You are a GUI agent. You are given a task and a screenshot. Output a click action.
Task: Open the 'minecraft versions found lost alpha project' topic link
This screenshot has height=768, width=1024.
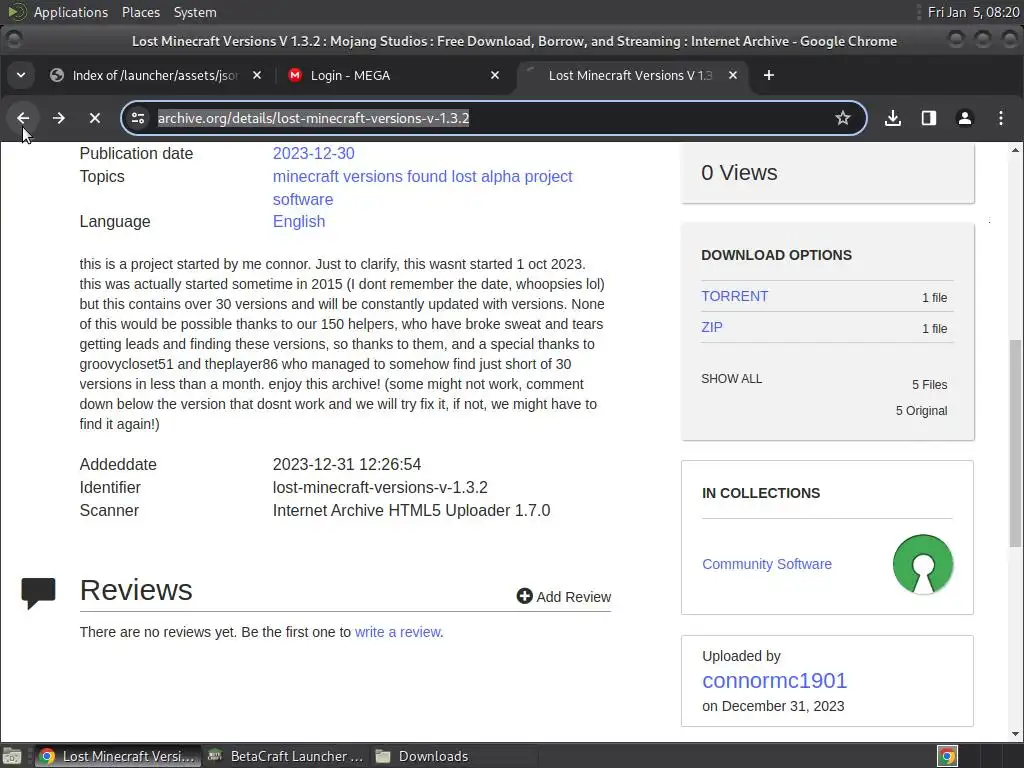tap(423, 176)
